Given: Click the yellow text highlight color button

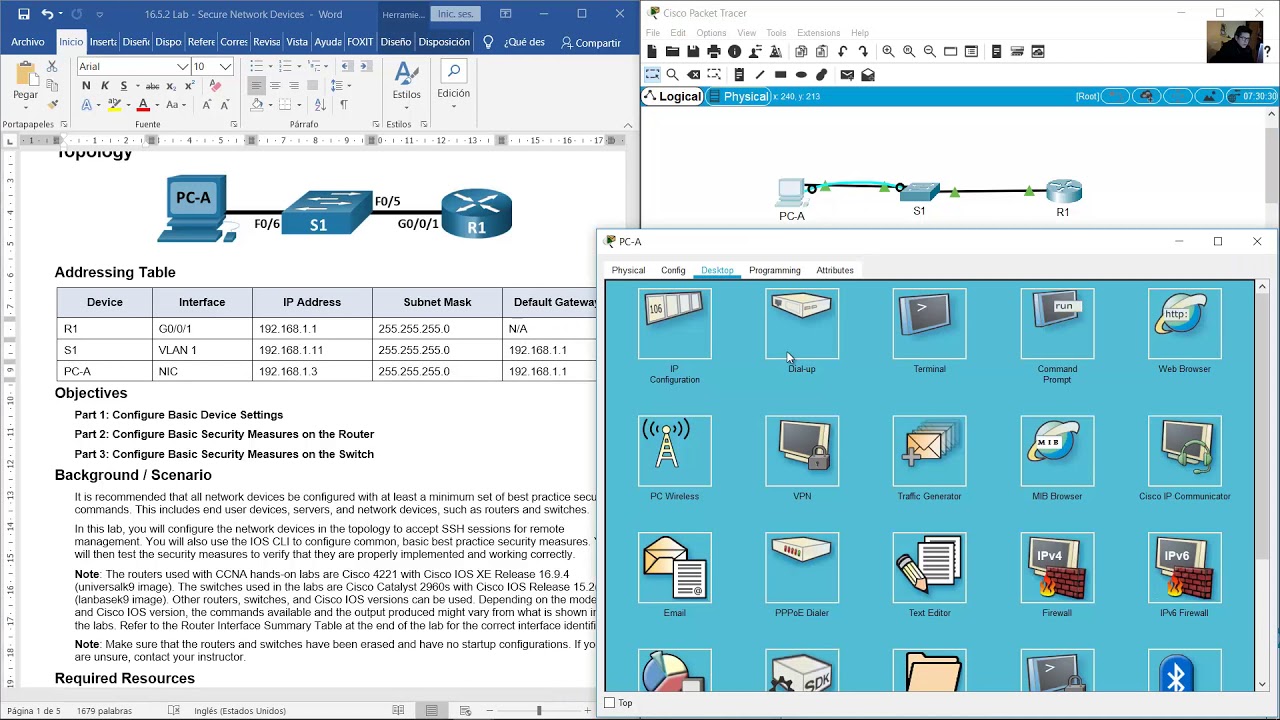Looking at the screenshot, I should pos(115,105).
